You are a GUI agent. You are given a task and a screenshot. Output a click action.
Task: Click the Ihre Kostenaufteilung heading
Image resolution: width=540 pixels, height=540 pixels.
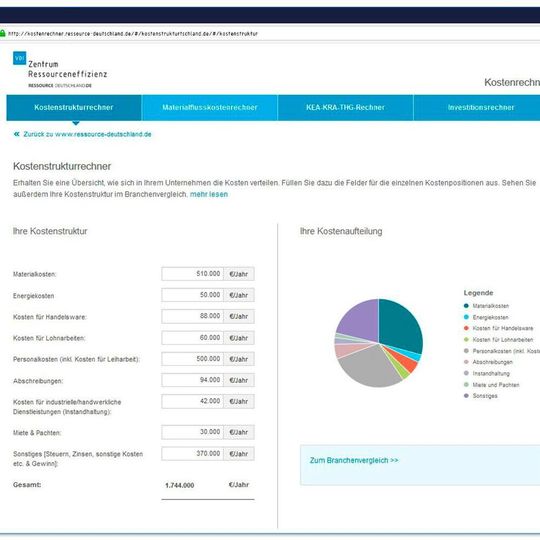click(x=341, y=231)
